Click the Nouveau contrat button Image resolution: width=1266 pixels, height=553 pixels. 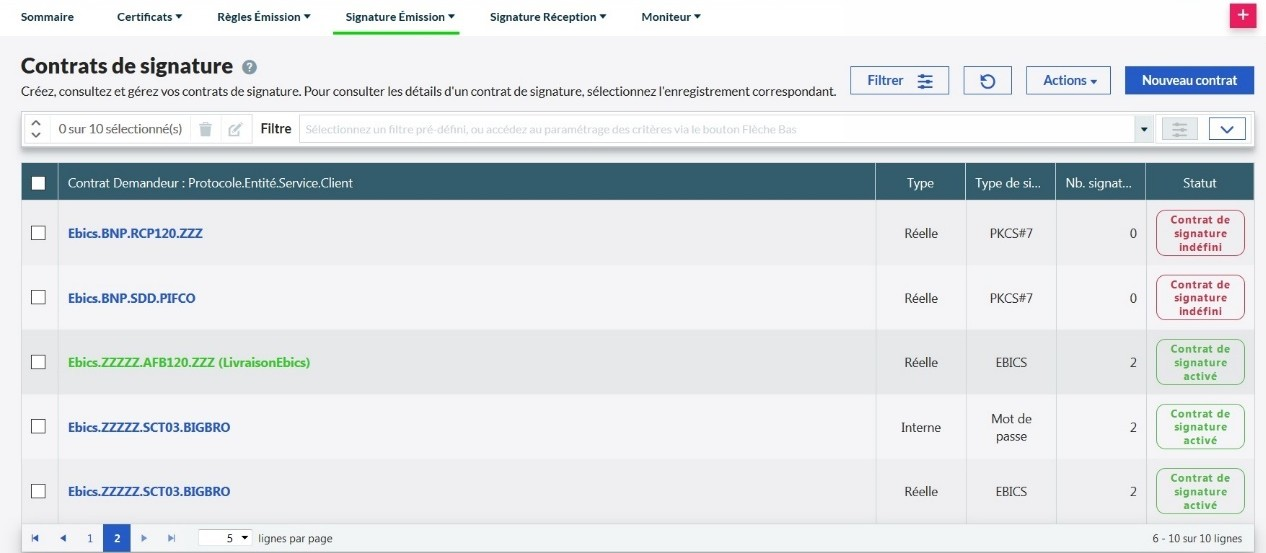click(x=1189, y=81)
